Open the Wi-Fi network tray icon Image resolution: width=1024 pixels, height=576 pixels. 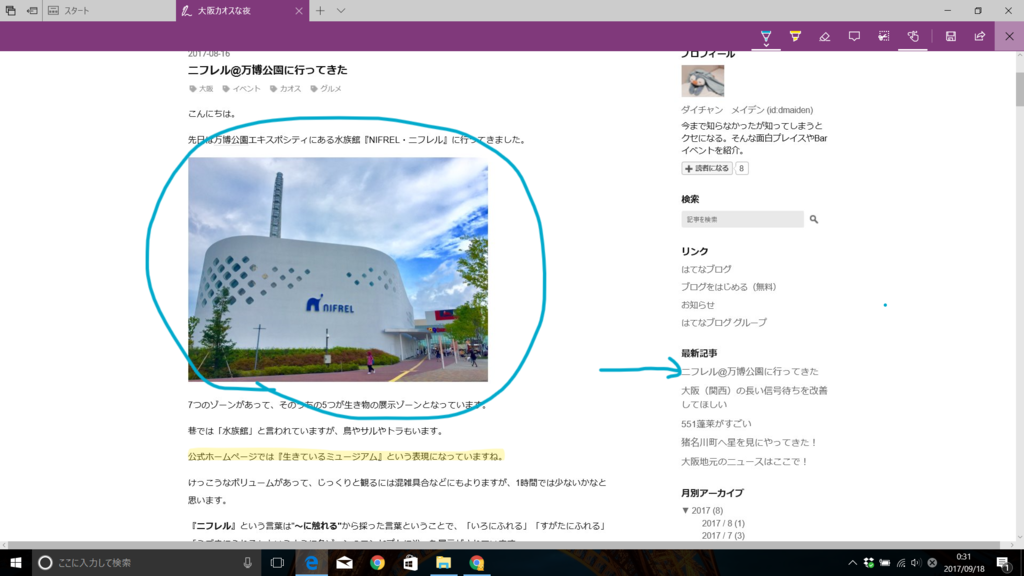pyautogui.click(x=901, y=563)
